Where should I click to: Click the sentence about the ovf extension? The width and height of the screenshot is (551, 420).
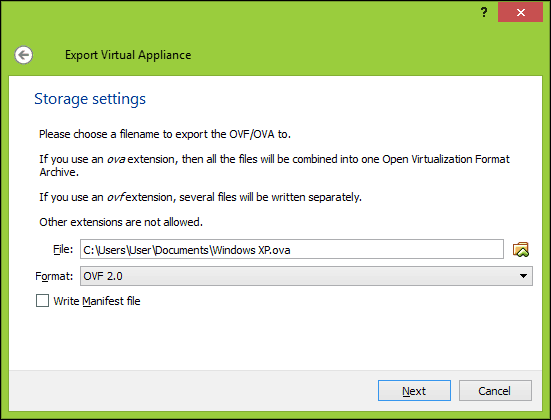pos(200,197)
